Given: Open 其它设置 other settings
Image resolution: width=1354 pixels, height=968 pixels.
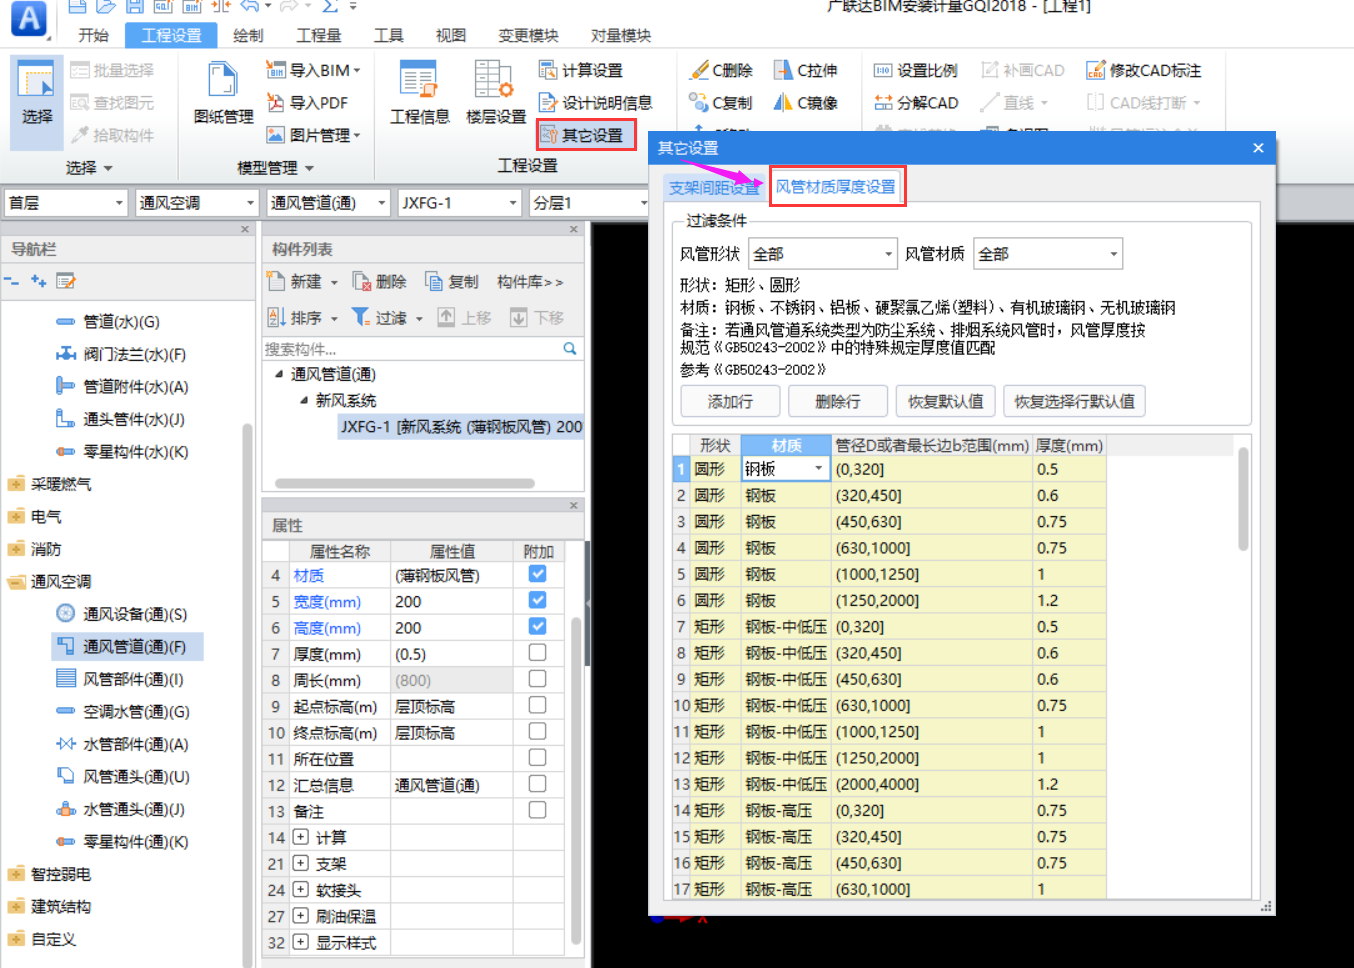Looking at the screenshot, I should 586,135.
